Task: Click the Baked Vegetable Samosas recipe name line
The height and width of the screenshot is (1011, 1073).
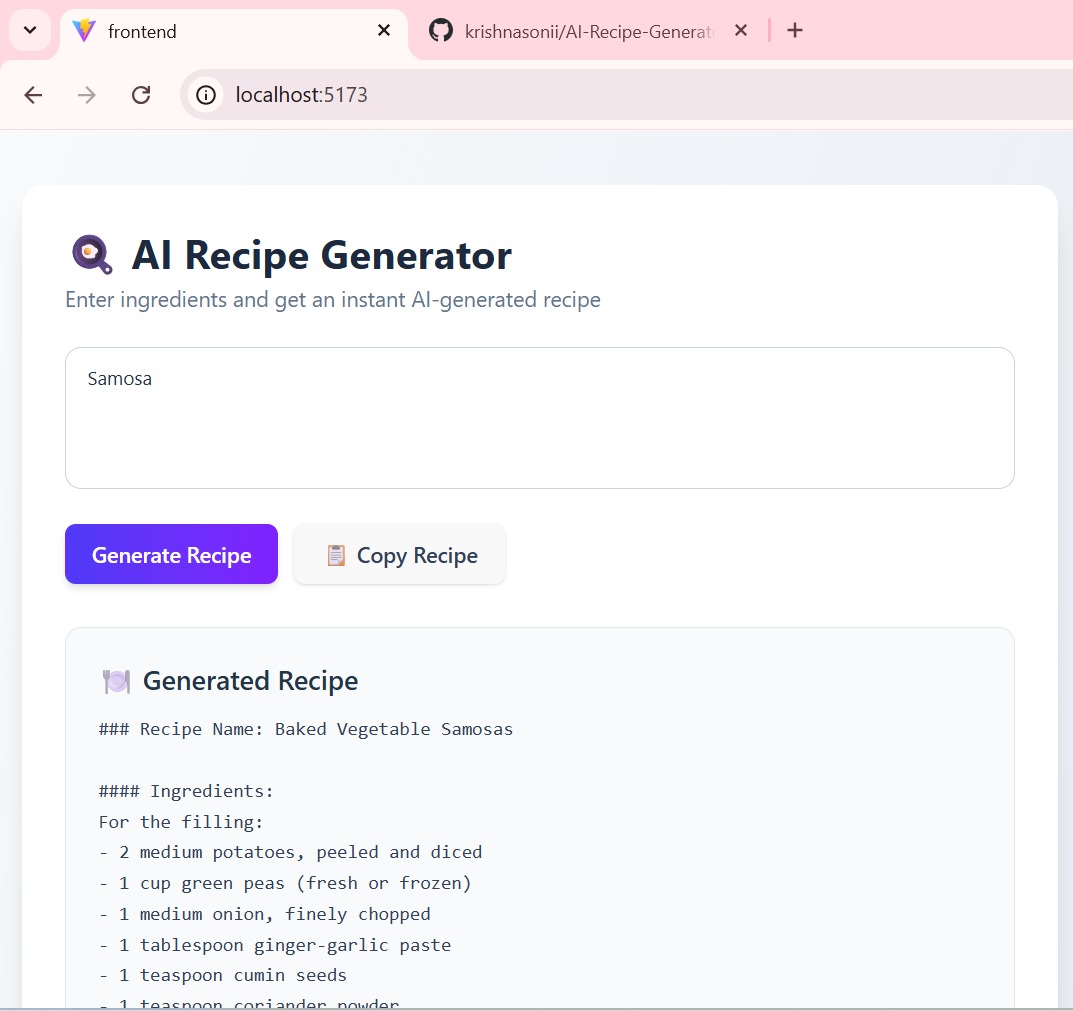Action: pyautogui.click(x=306, y=729)
